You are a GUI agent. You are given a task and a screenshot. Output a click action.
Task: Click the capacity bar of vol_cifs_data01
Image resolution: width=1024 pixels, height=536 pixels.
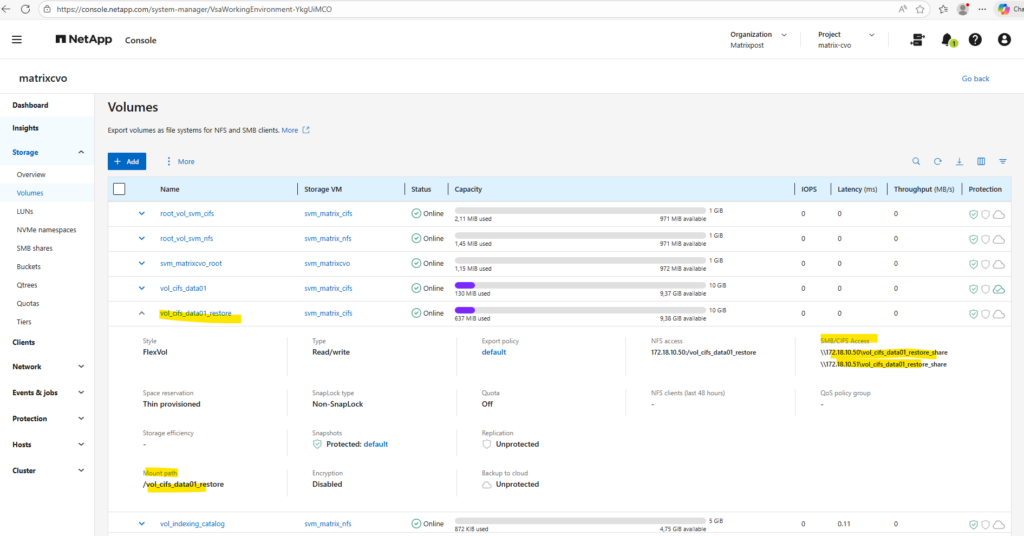click(580, 285)
